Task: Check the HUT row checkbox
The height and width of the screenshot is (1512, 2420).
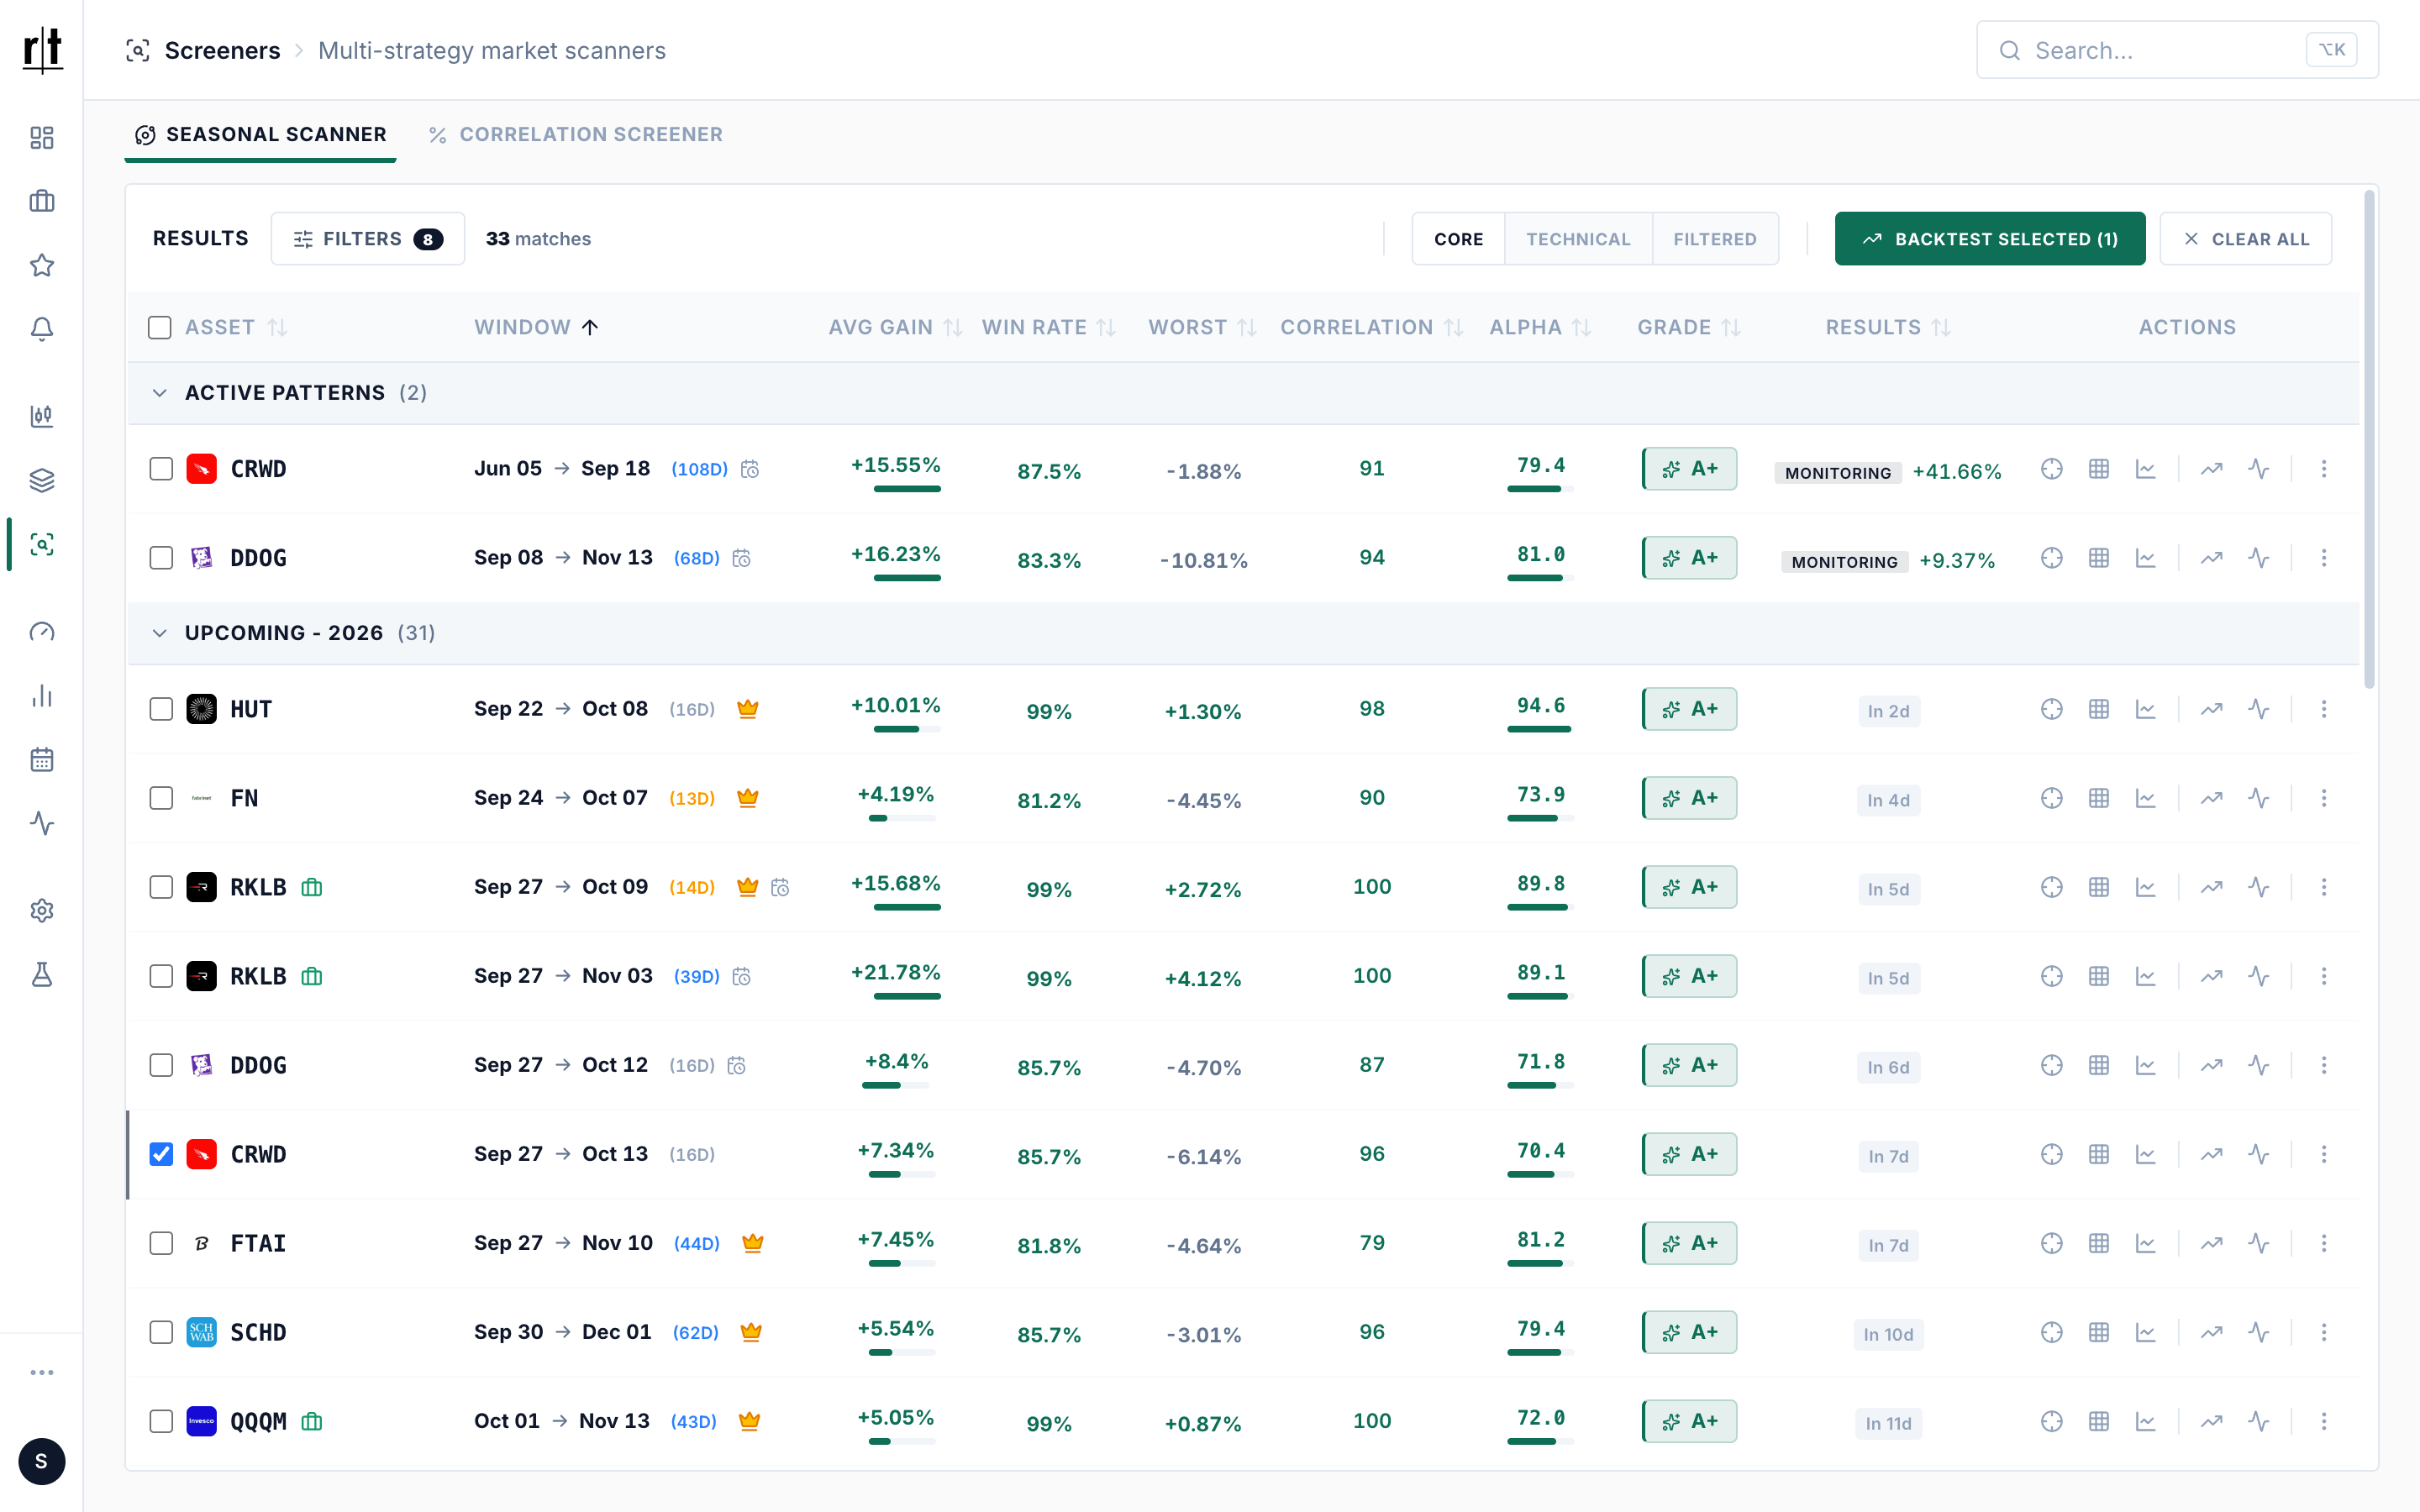Action: [161, 709]
